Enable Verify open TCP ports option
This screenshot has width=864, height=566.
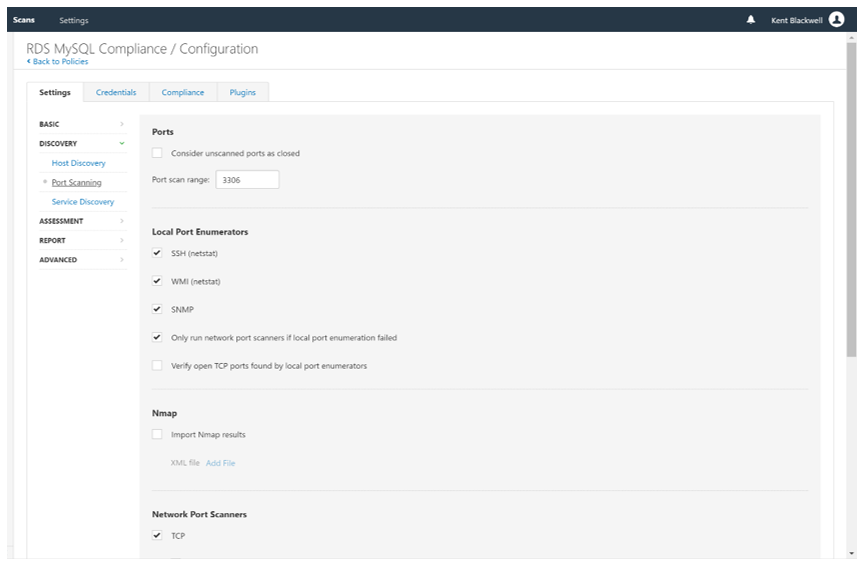click(x=157, y=365)
